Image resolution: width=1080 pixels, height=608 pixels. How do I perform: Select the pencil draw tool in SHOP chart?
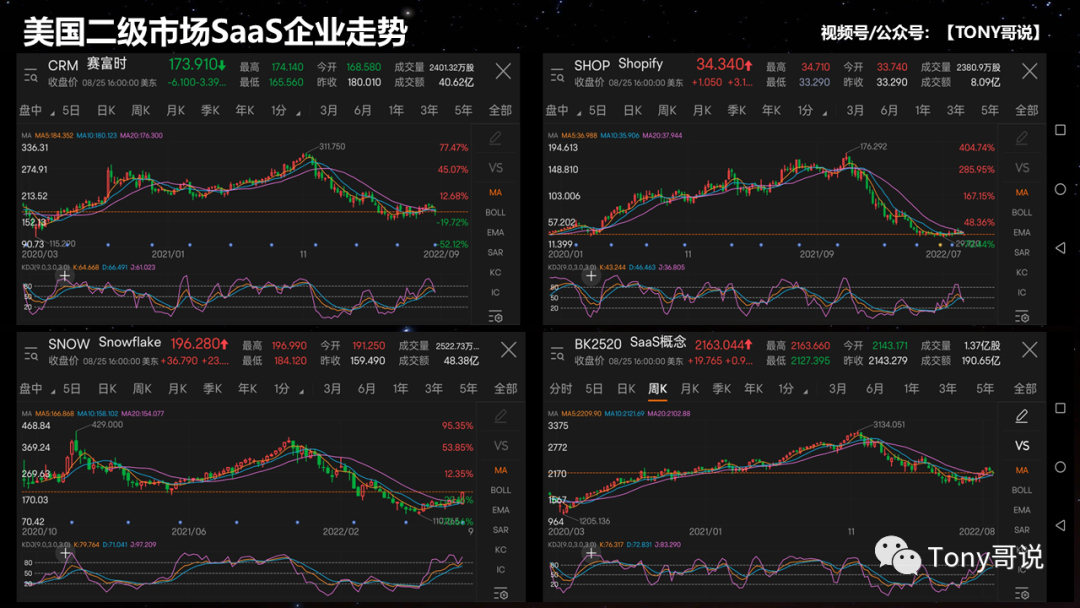[x=1021, y=138]
